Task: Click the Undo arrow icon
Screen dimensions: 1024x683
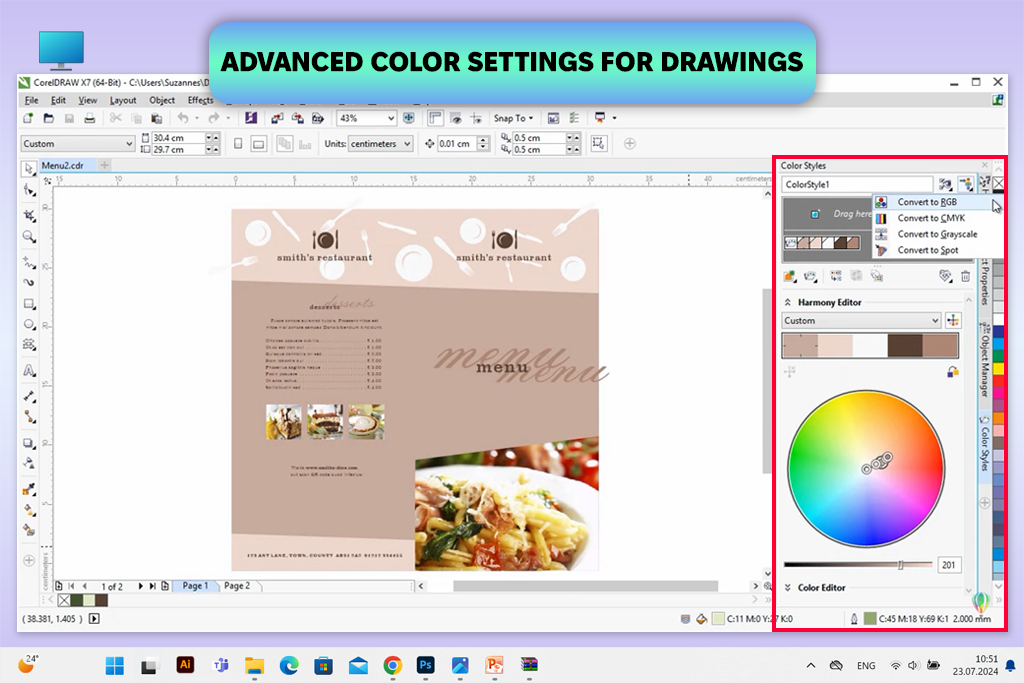Action: pos(183,118)
